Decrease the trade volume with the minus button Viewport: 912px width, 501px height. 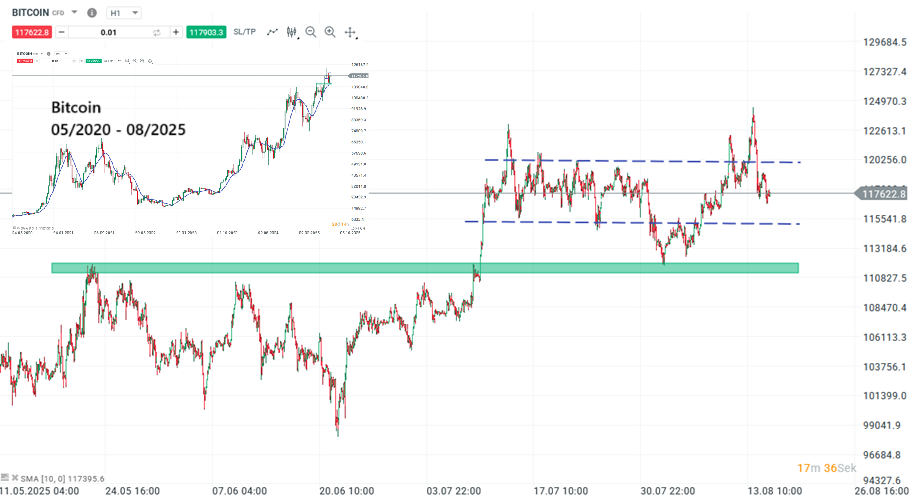click(x=62, y=32)
